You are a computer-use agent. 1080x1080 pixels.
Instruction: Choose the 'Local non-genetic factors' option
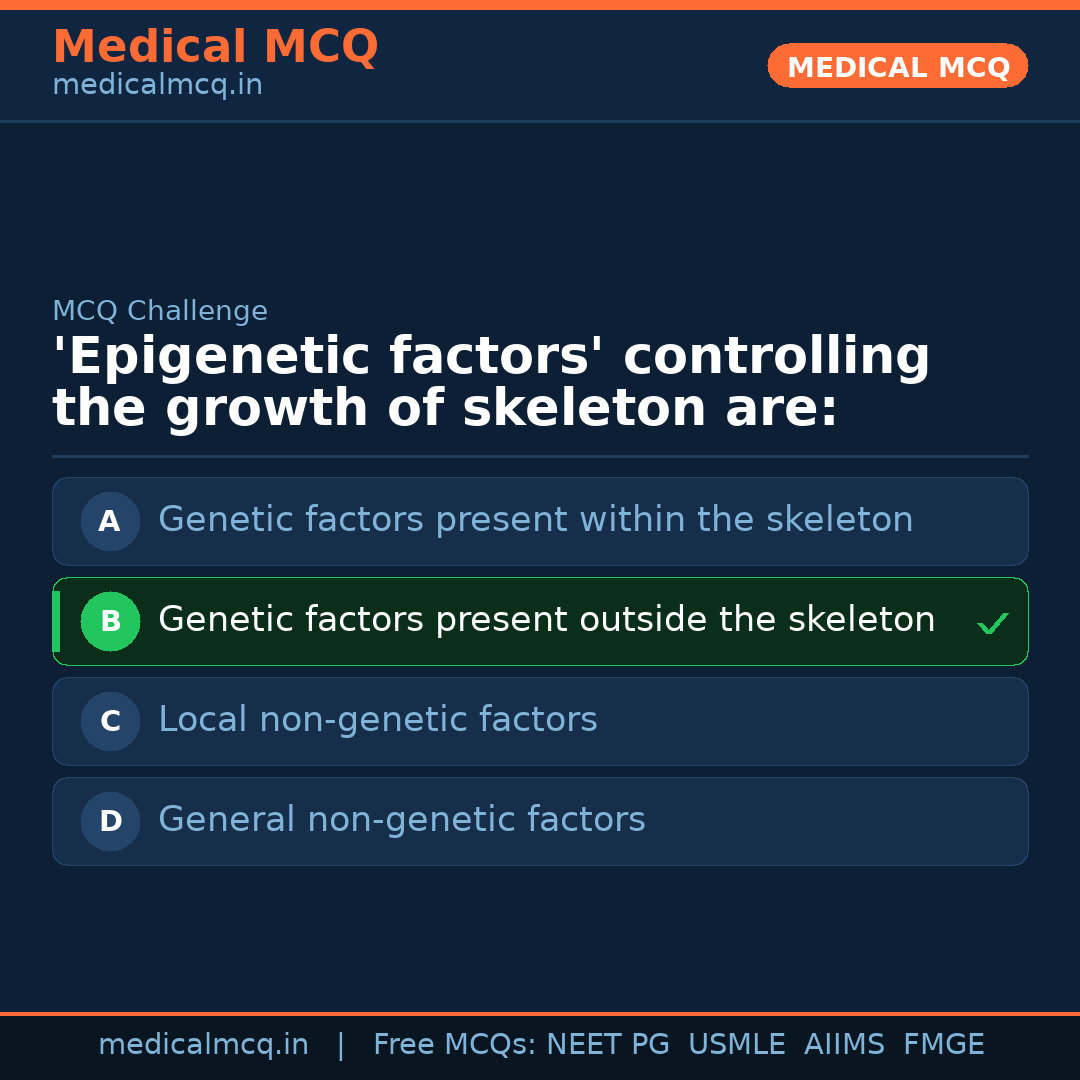[x=377, y=720]
